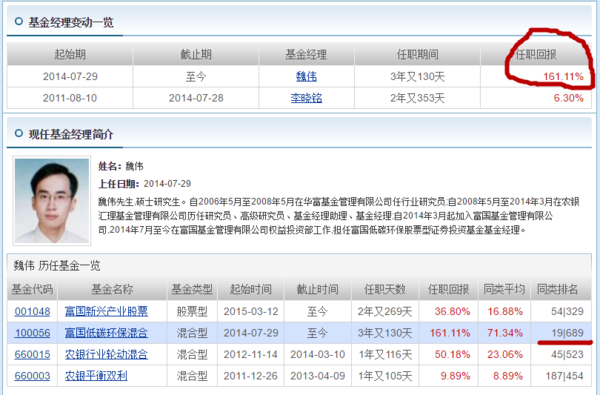Select start date 2011-08-10

coord(70,98)
